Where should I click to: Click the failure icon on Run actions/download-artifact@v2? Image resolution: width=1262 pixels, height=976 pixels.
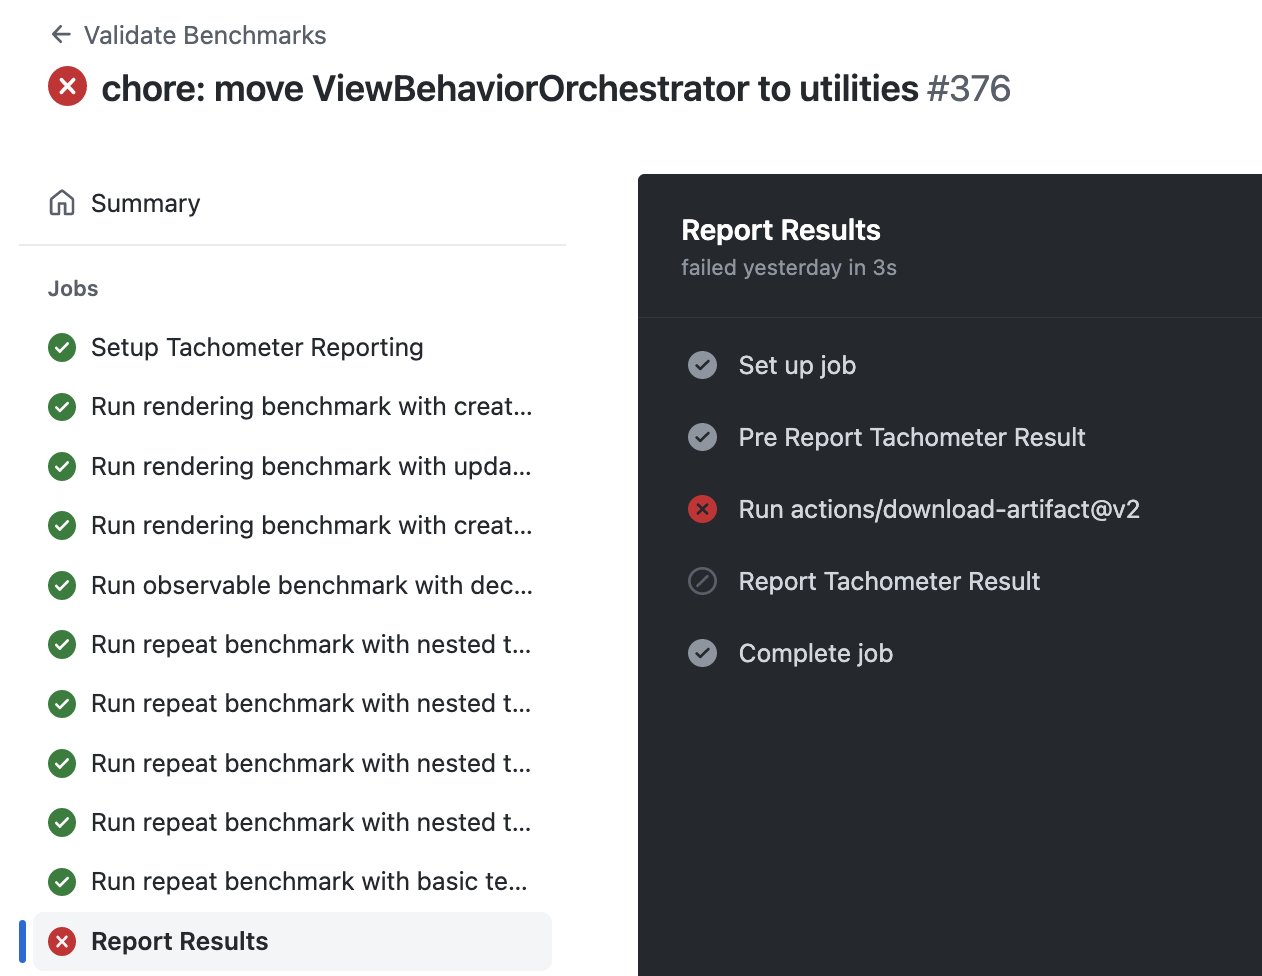(702, 509)
